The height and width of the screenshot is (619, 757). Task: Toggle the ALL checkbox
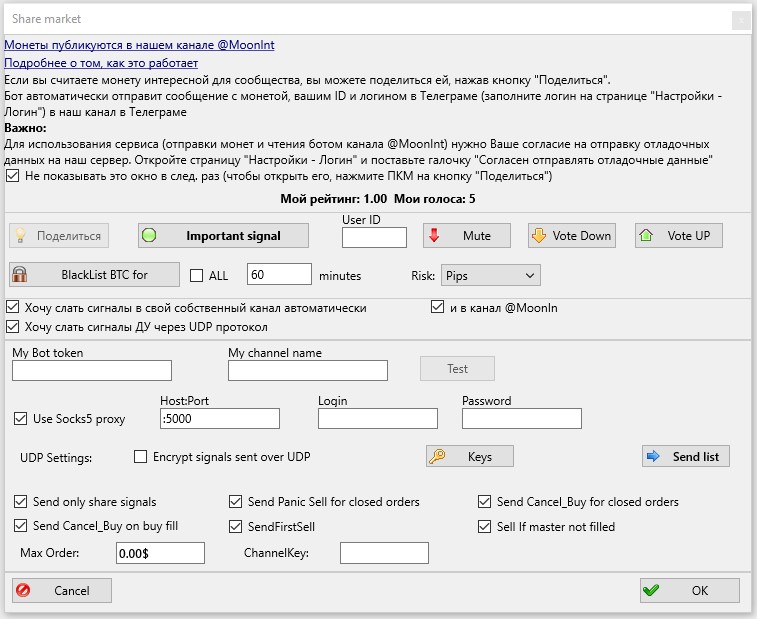pos(197,276)
